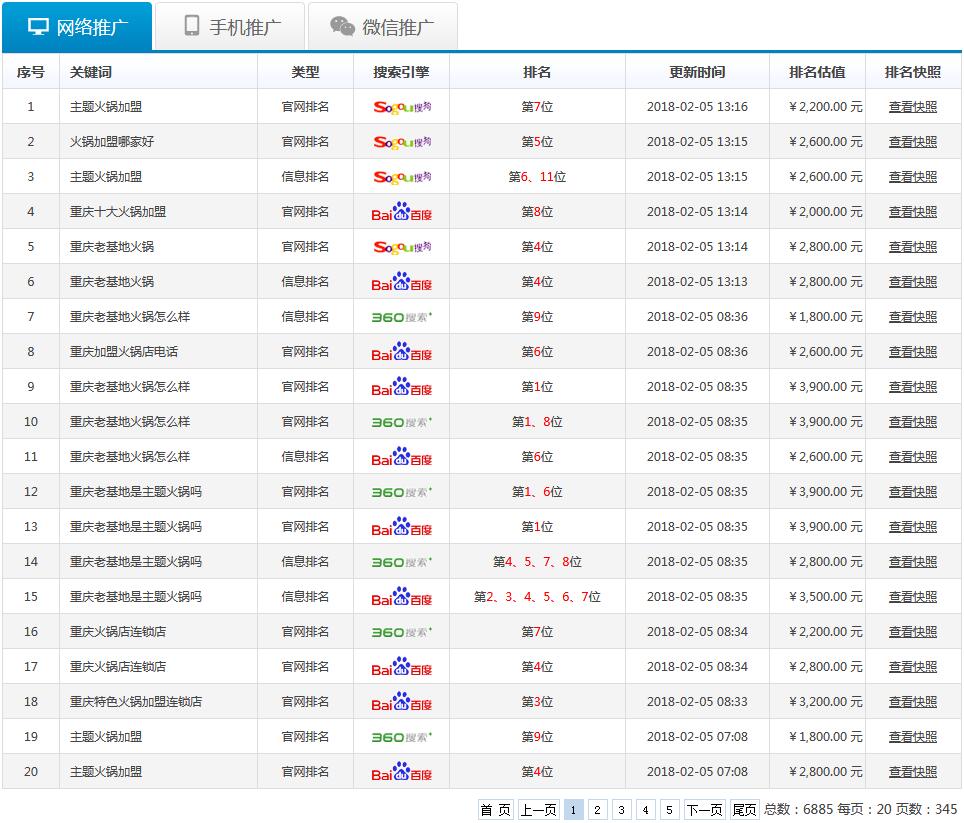Viewport: 964px width, 823px height.
Task: Go to 尾页 last page
Action: coord(744,810)
